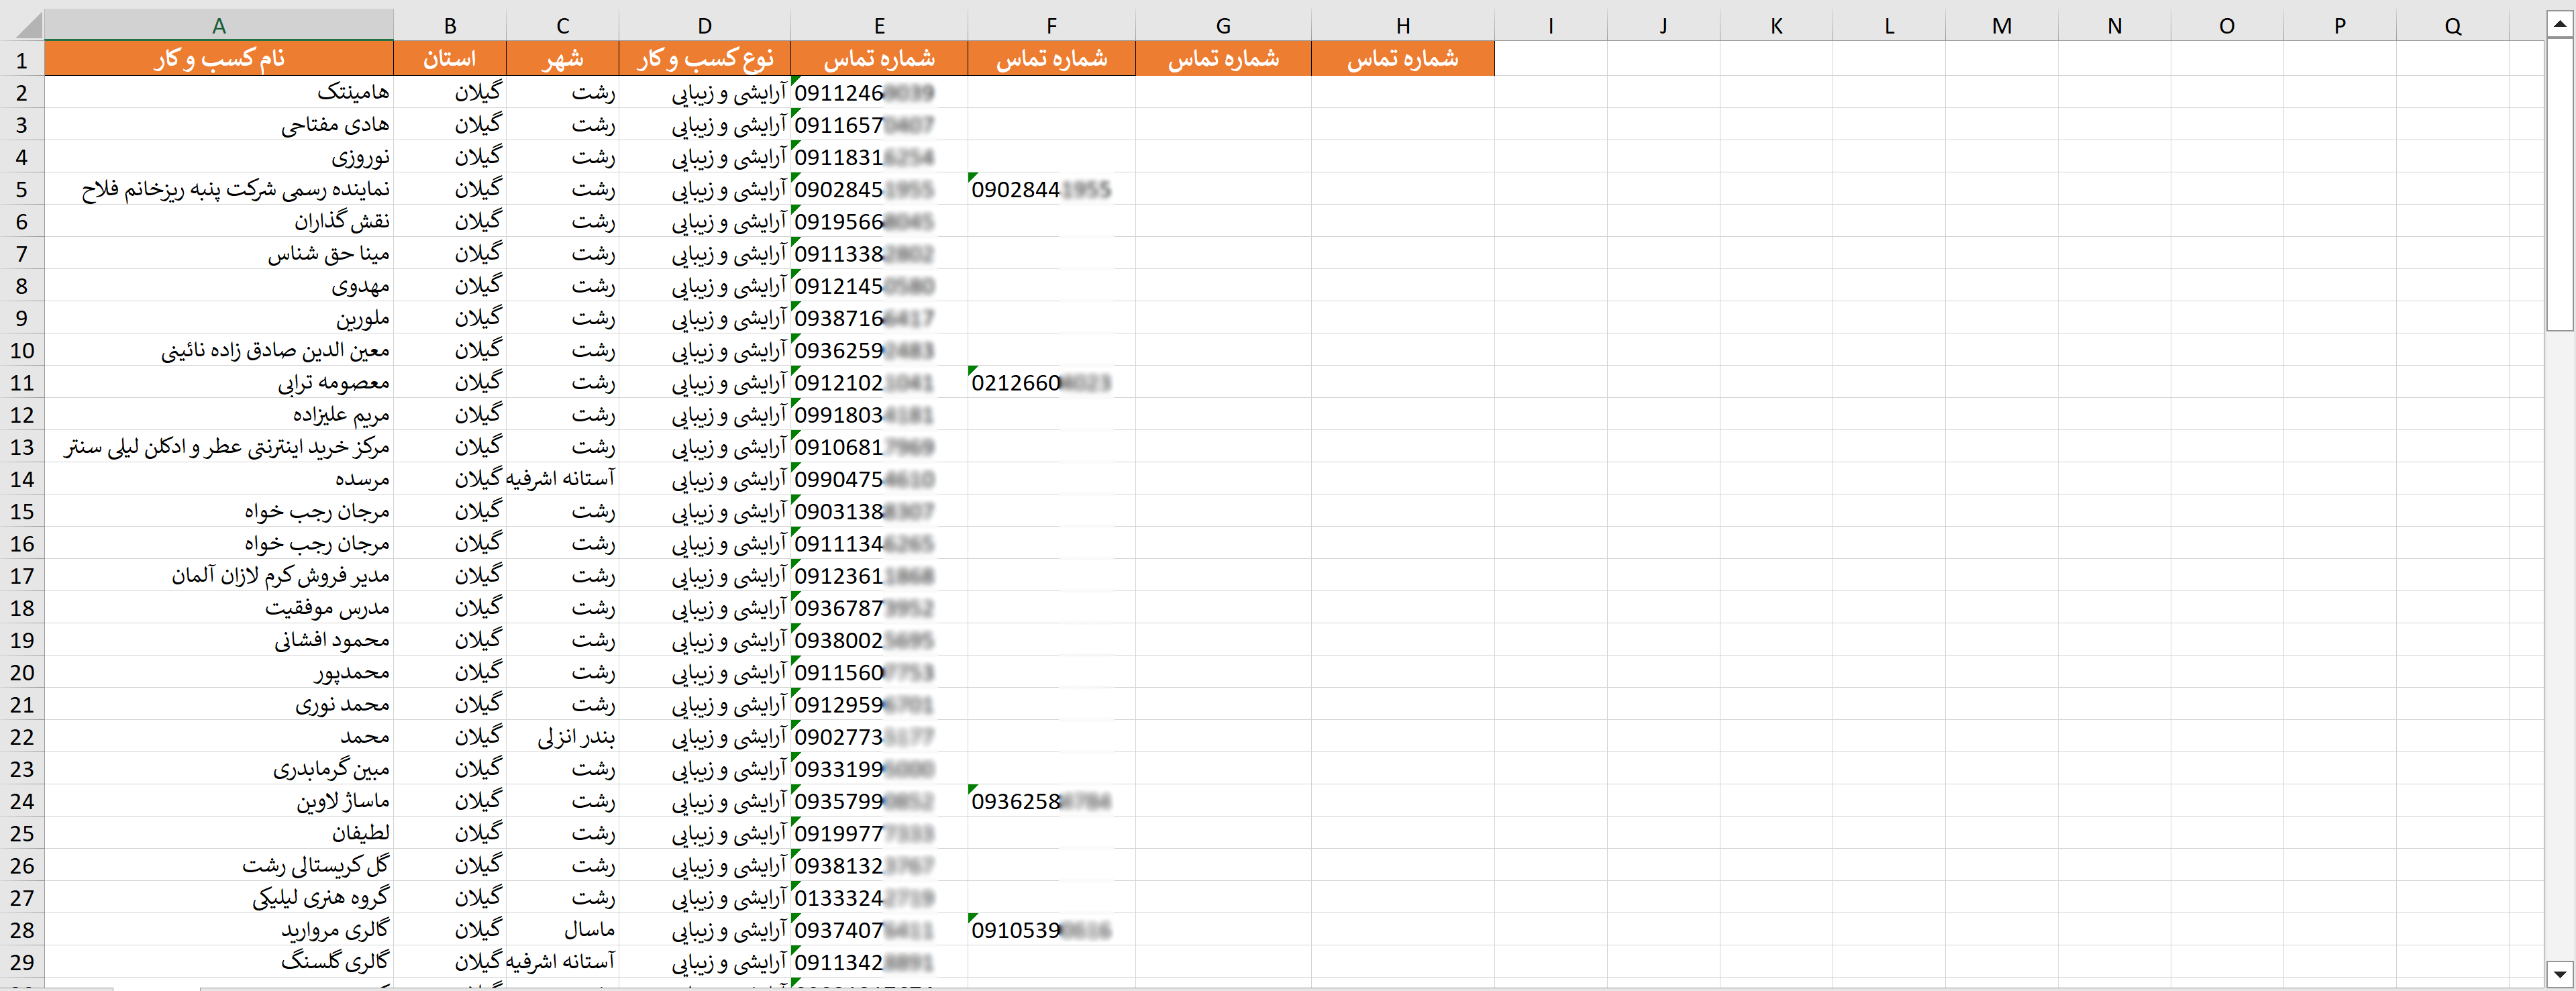Click cell 'نماینده رسمی شرکت پنبه ریزخانم فلاح'

[219, 189]
